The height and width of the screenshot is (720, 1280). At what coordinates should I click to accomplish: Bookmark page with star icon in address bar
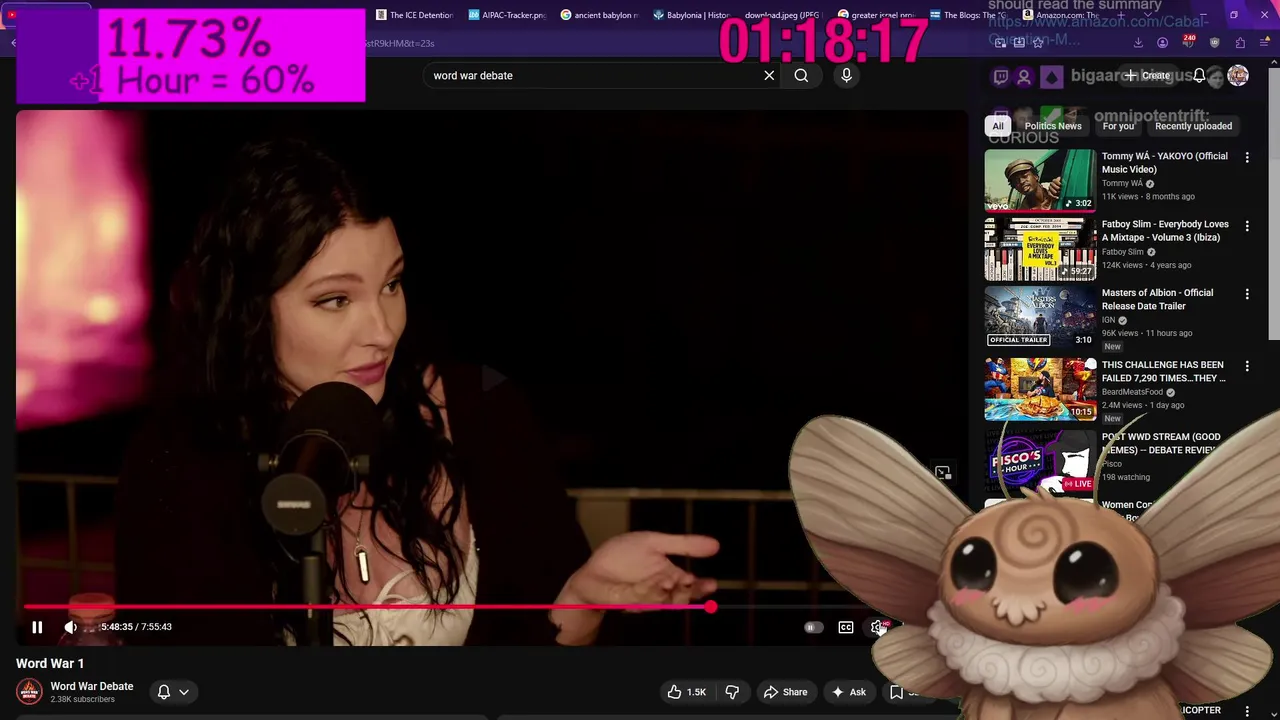[1040, 42]
